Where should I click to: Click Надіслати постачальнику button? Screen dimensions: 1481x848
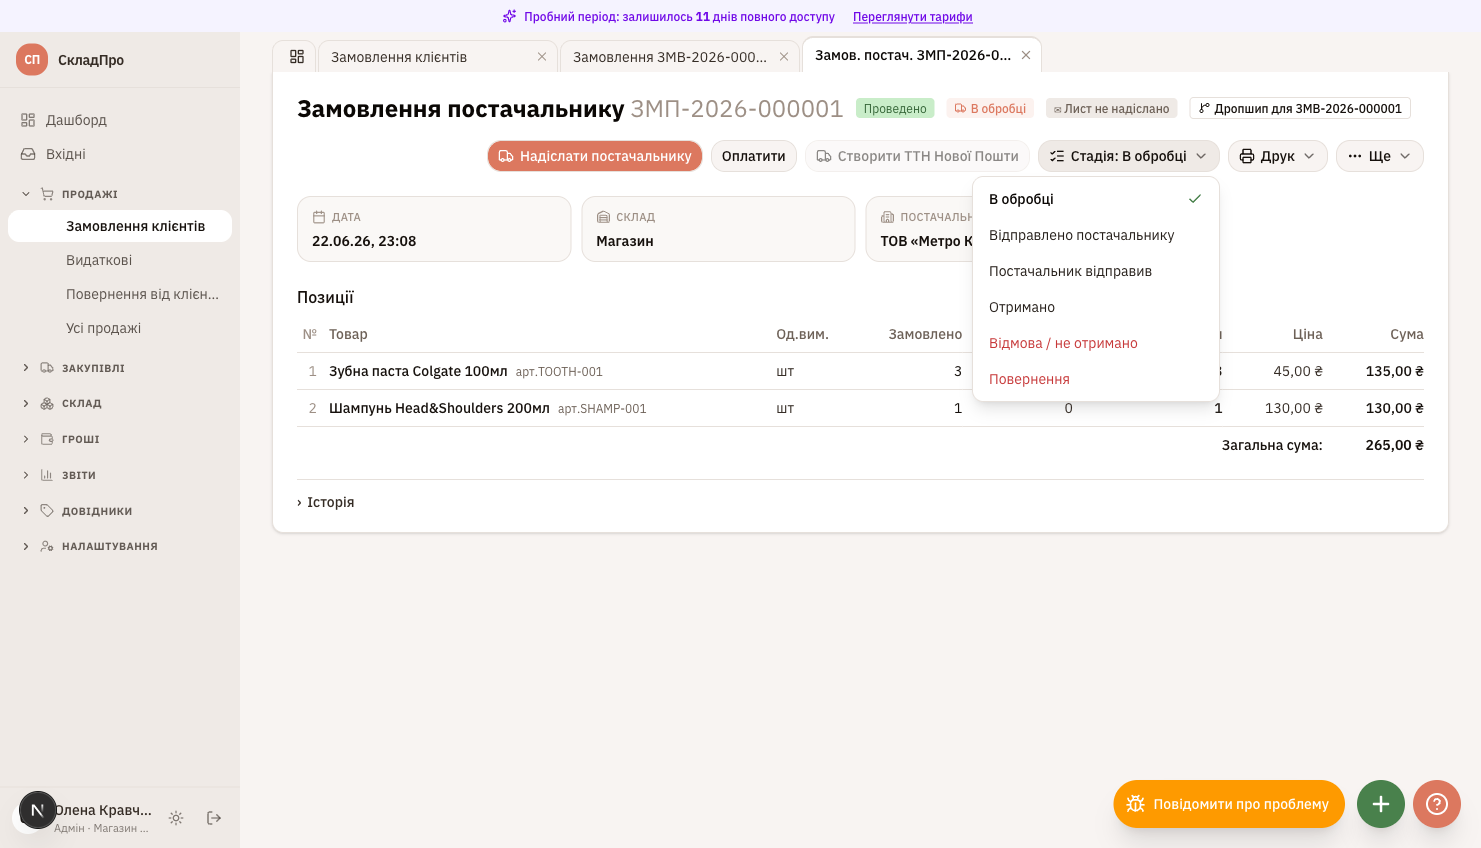[x=595, y=156]
